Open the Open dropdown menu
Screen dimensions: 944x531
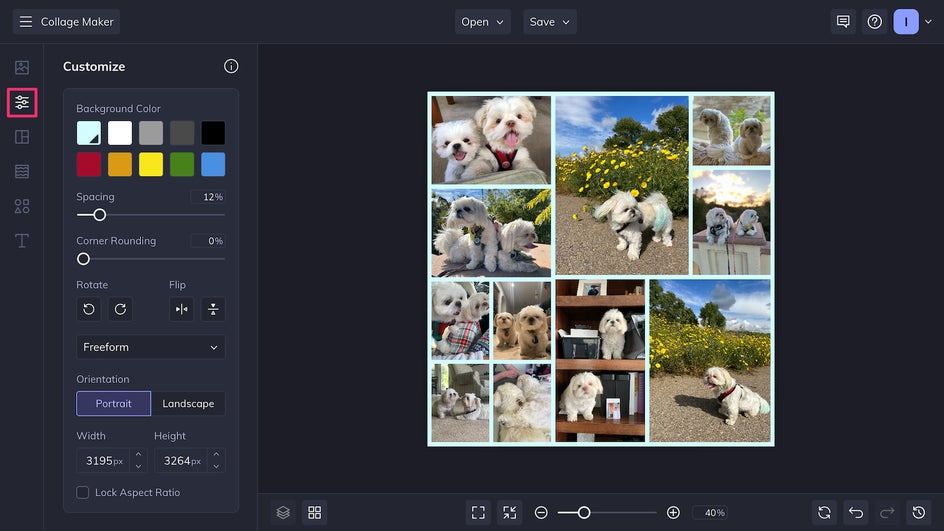[482, 22]
